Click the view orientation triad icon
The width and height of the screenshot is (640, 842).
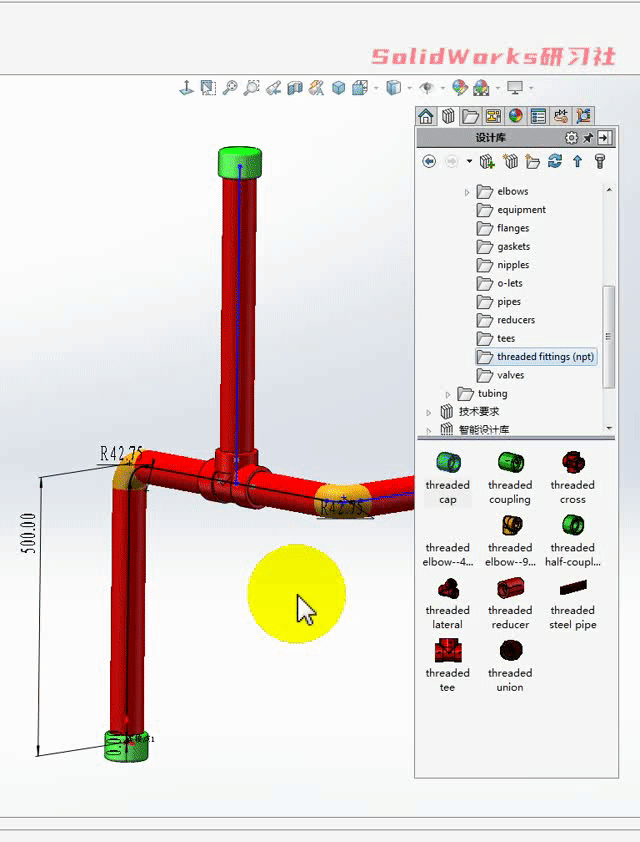(x=186, y=88)
